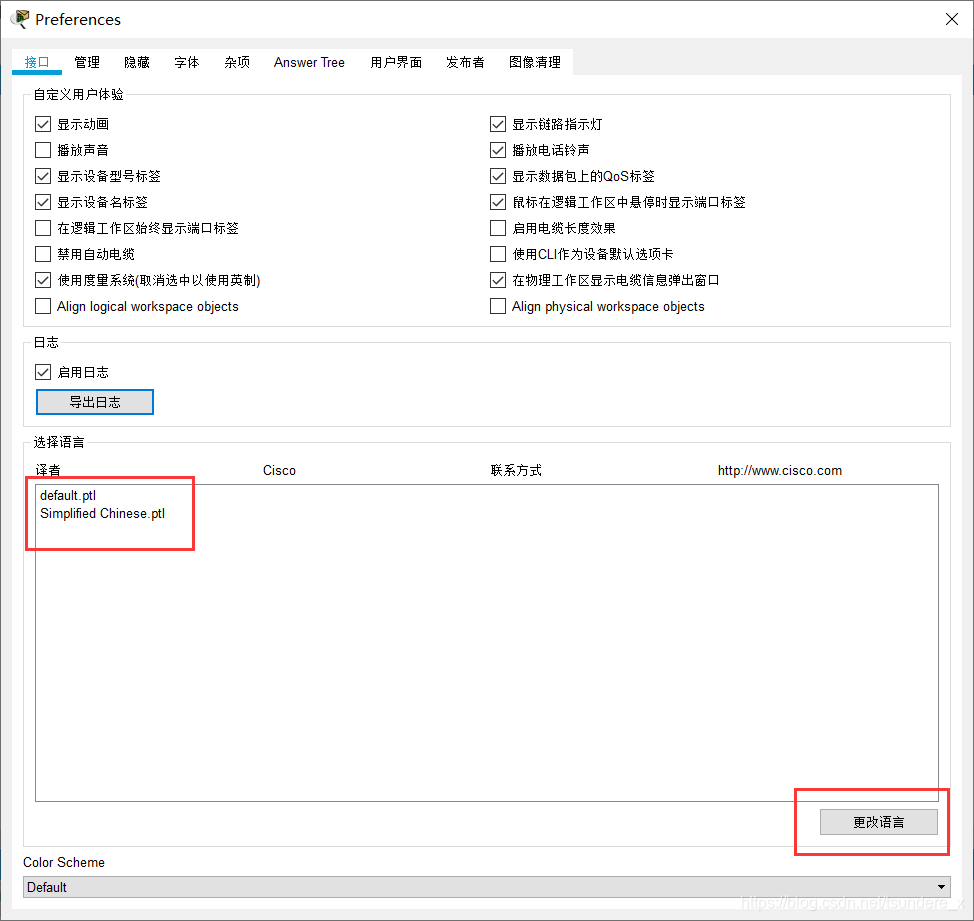Switch to the 用户界面 tab
Screen dimensions: 974x921
(x=396, y=62)
